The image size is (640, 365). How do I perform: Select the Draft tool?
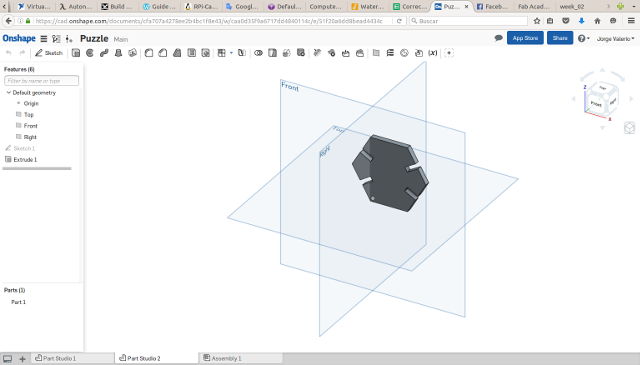[x=177, y=53]
